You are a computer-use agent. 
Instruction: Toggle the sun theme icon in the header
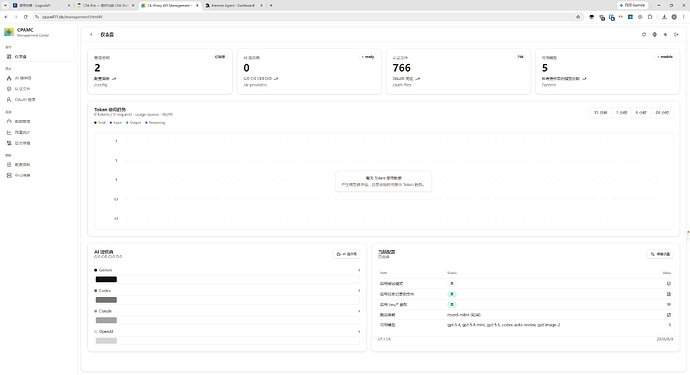(665, 34)
